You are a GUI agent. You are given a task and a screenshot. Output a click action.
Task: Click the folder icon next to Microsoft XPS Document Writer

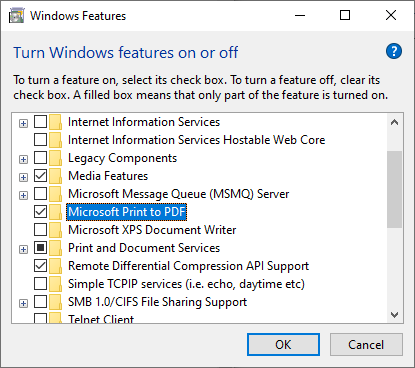point(55,230)
